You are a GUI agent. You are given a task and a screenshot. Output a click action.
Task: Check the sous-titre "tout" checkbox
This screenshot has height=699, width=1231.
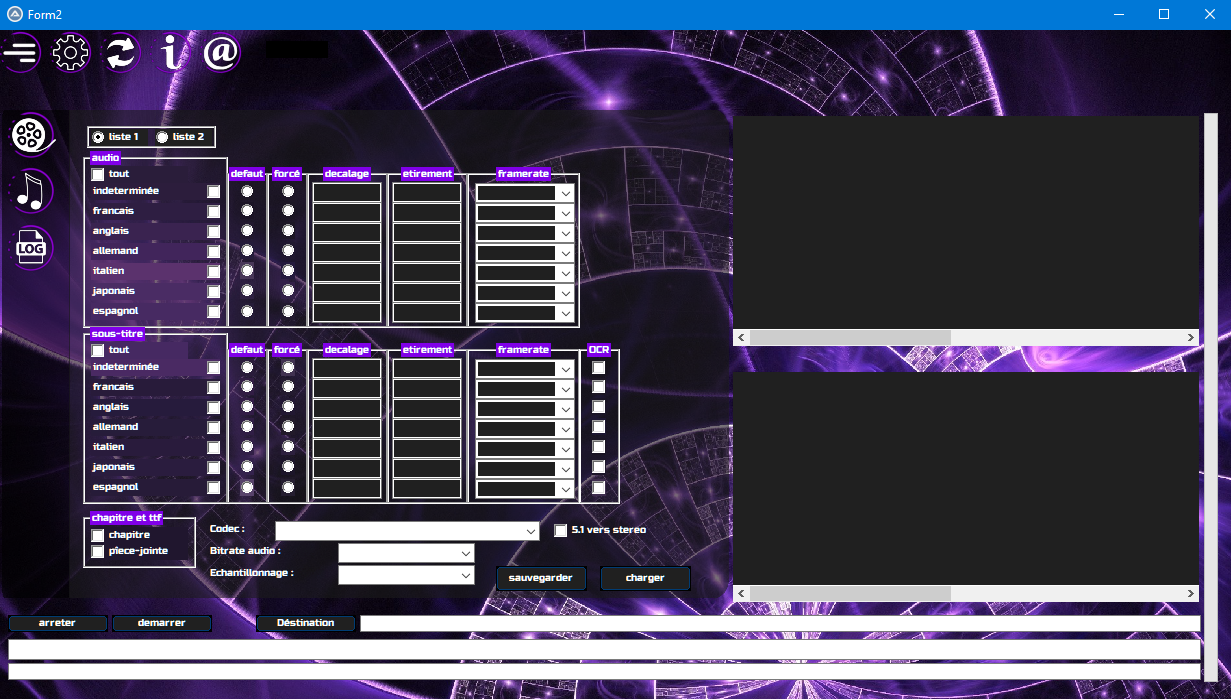point(98,351)
